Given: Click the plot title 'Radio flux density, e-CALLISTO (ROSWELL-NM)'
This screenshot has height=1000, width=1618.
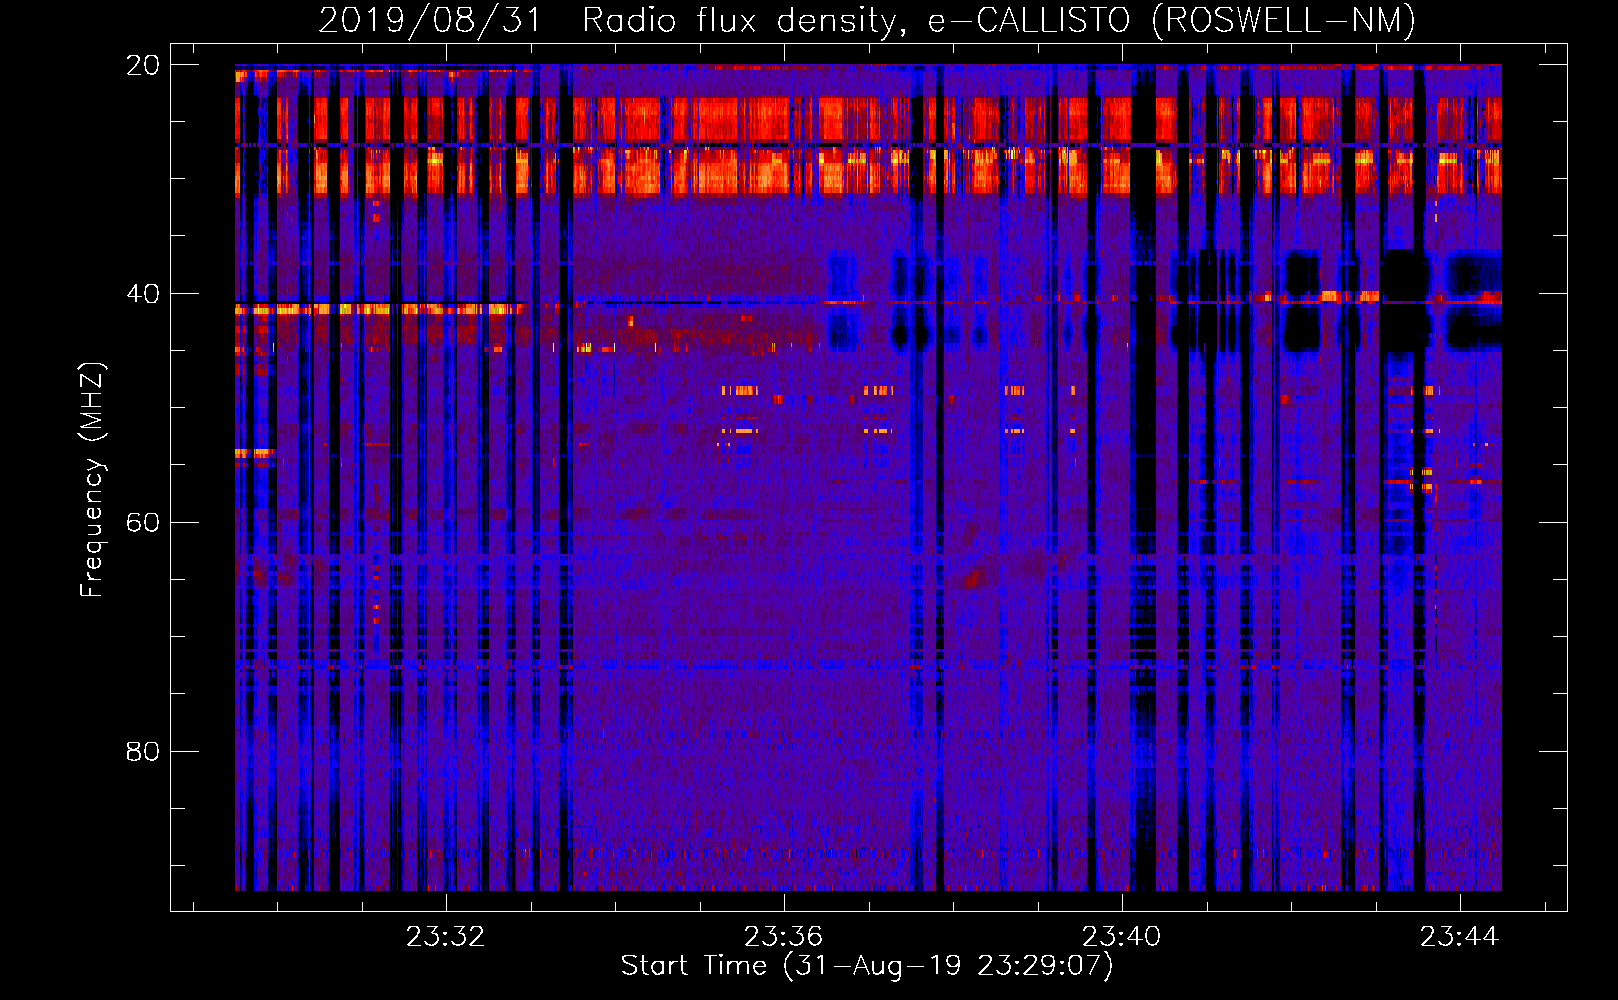Looking at the screenshot, I should coord(999,21).
